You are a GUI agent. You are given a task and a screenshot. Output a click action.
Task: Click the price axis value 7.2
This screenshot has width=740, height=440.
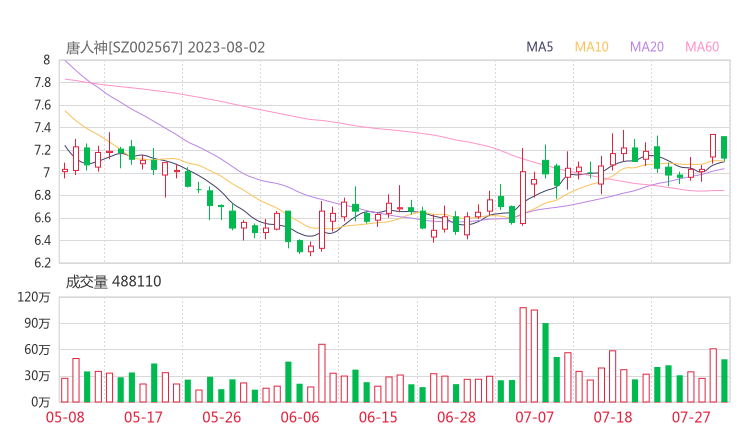[42, 150]
